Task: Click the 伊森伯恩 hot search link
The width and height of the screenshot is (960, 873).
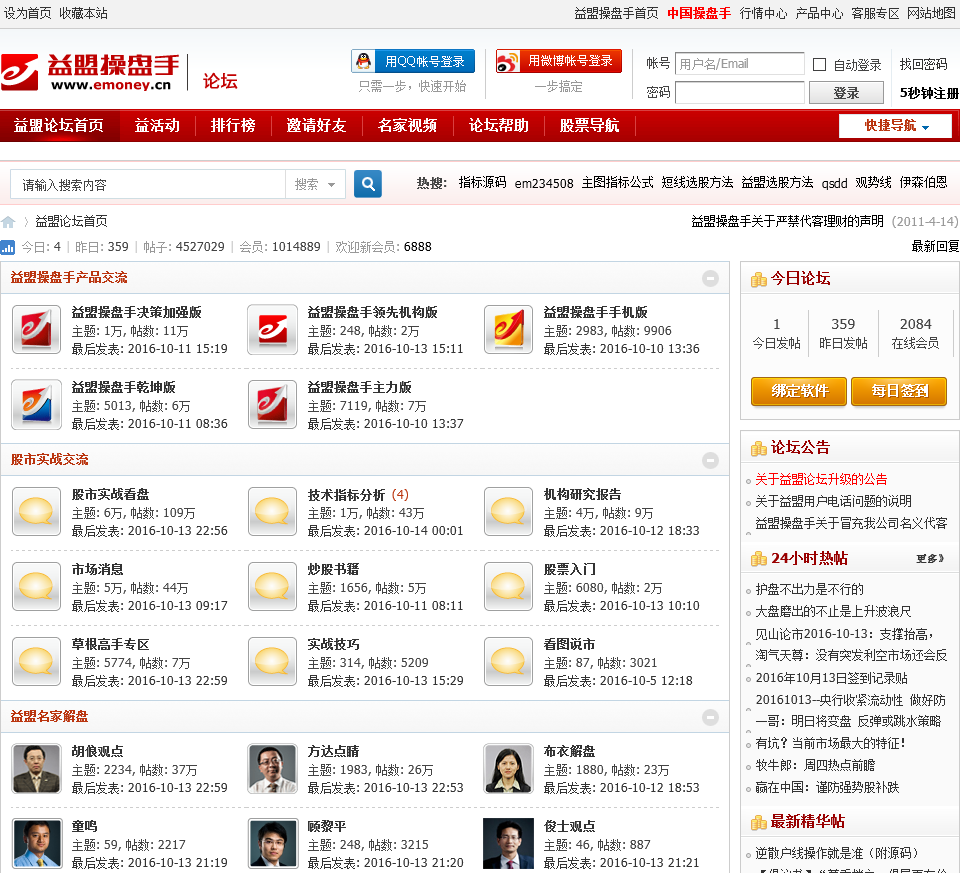Action: pos(923,182)
